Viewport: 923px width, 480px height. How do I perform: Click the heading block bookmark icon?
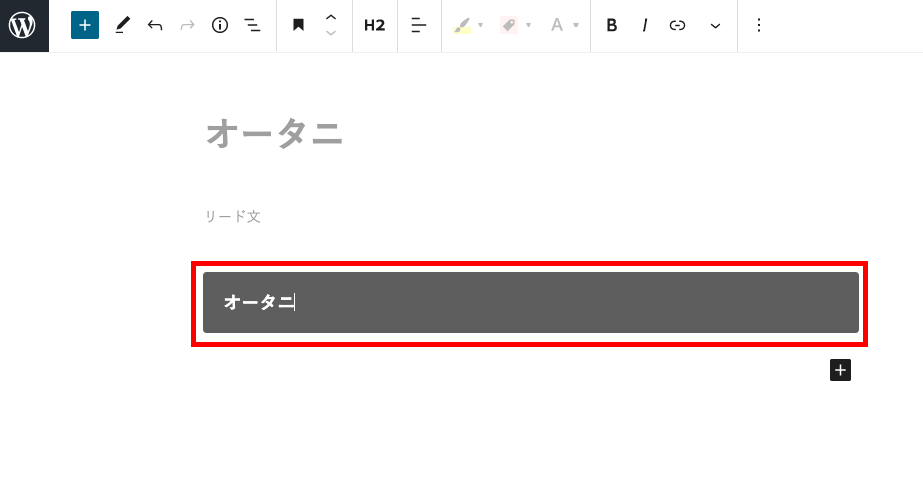coord(298,25)
